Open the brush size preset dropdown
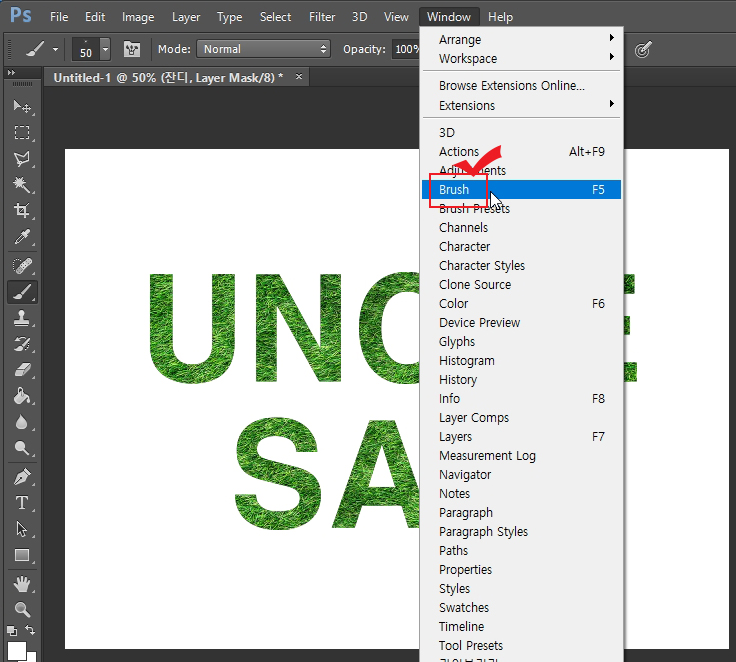736x662 pixels. pyautogui.click(x=105, y=49)
